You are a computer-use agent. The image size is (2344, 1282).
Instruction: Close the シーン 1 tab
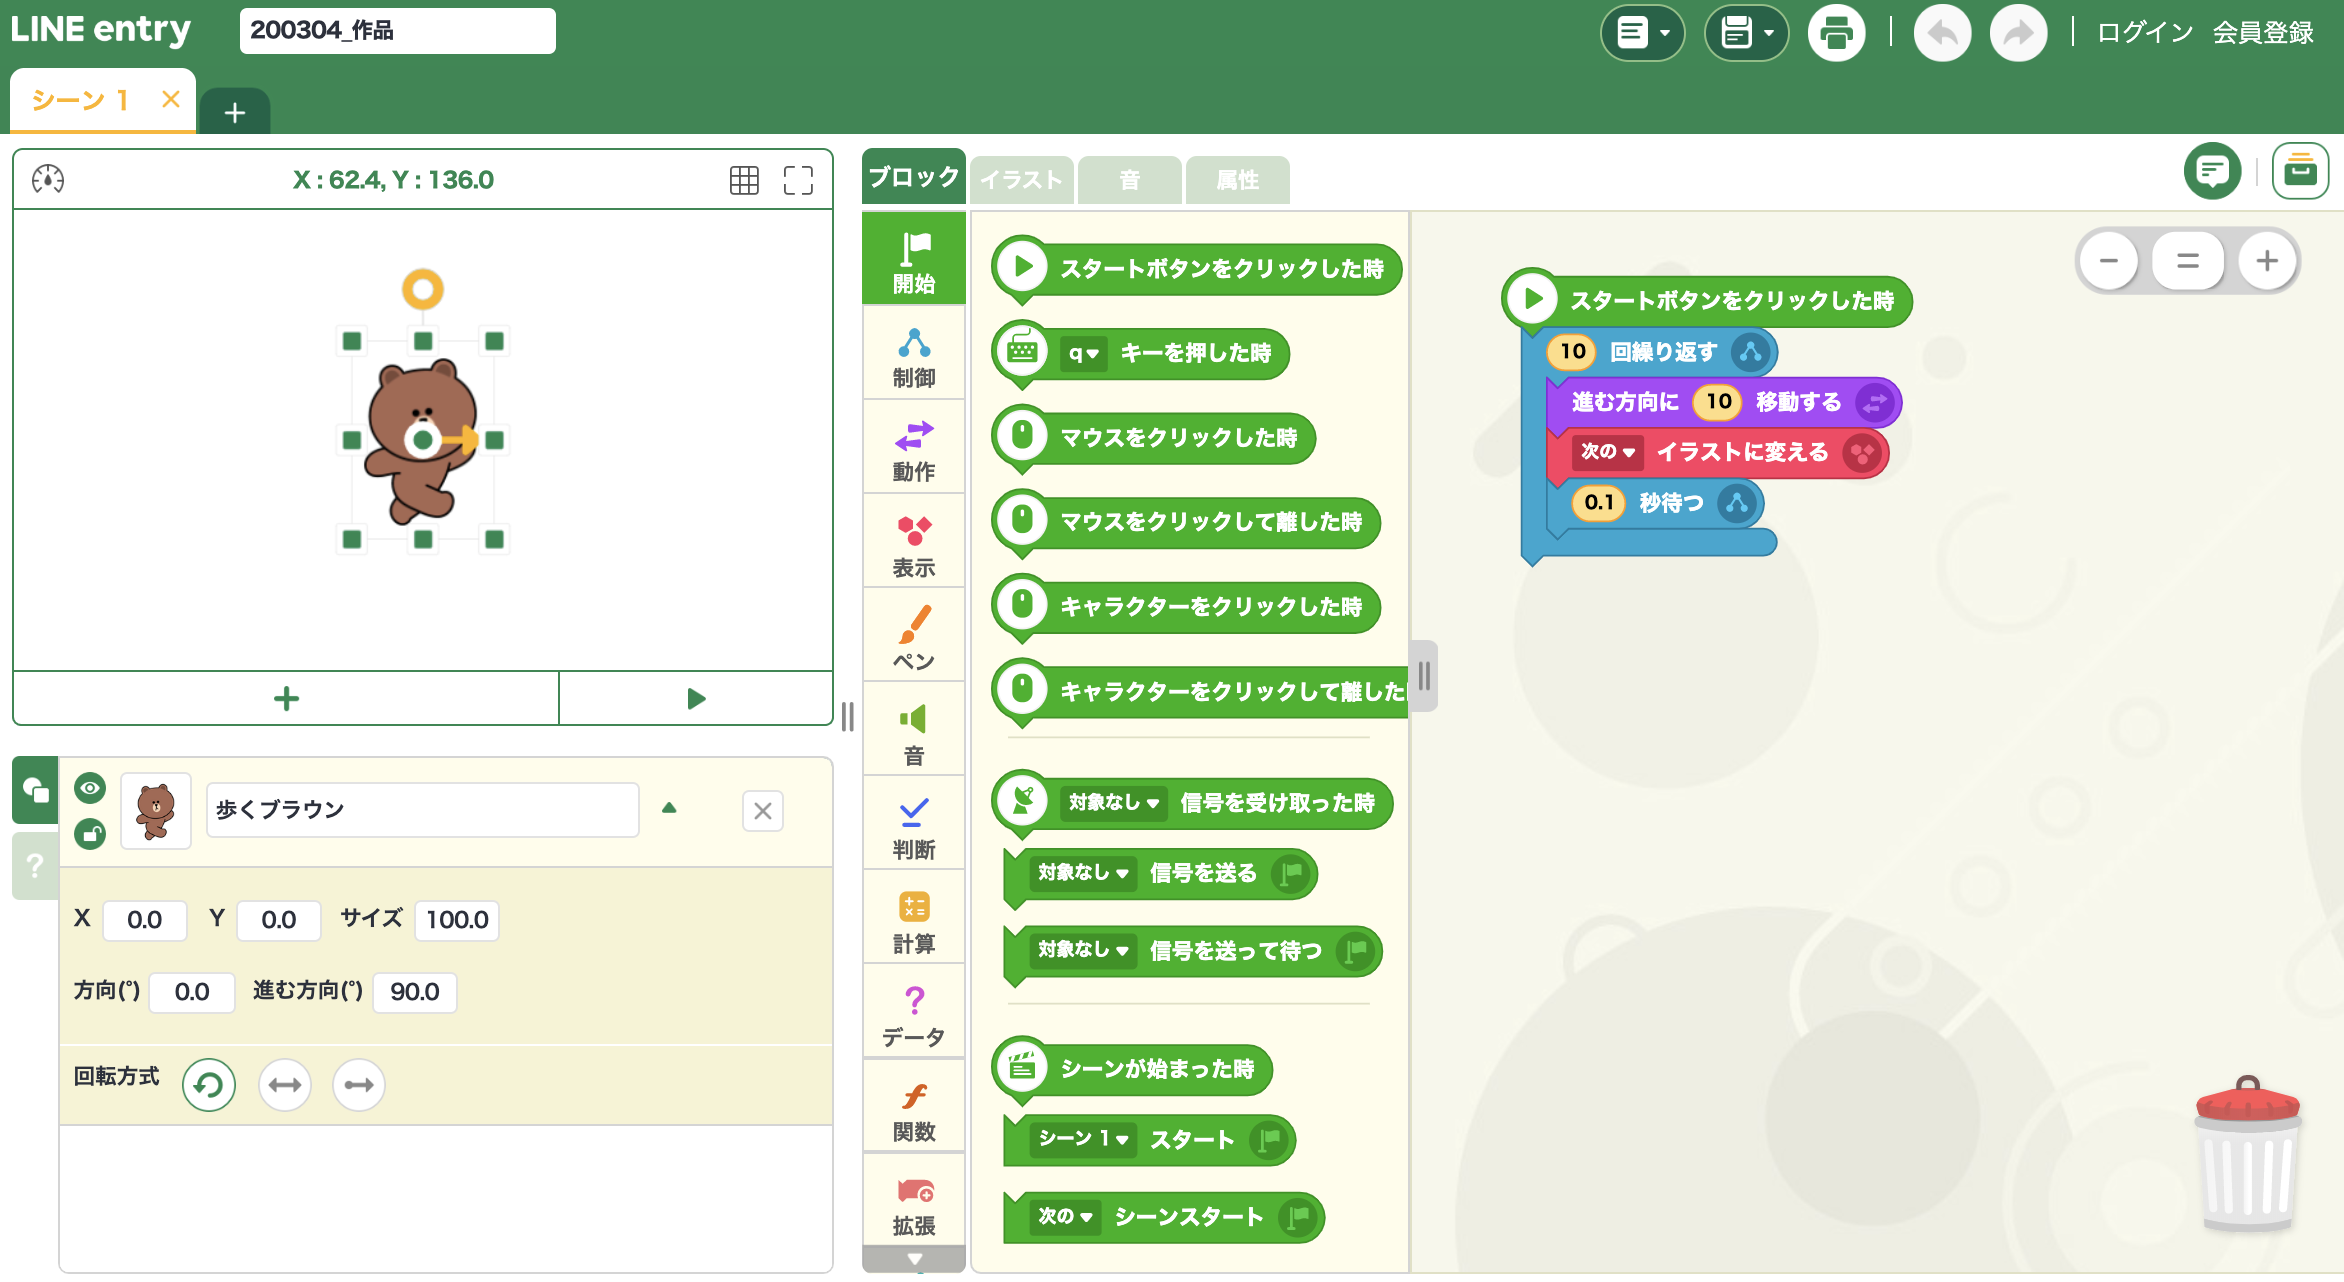click(x=171, y=99)
